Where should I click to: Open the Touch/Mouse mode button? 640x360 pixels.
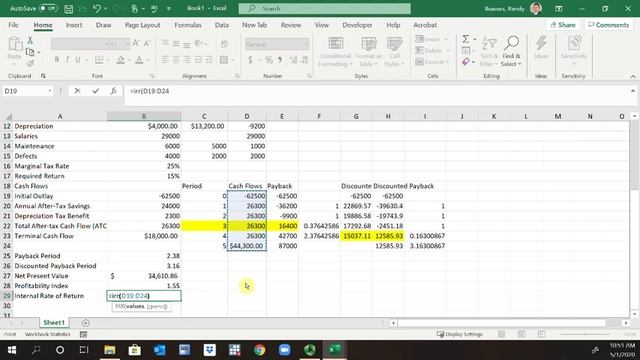pos(135,9)
